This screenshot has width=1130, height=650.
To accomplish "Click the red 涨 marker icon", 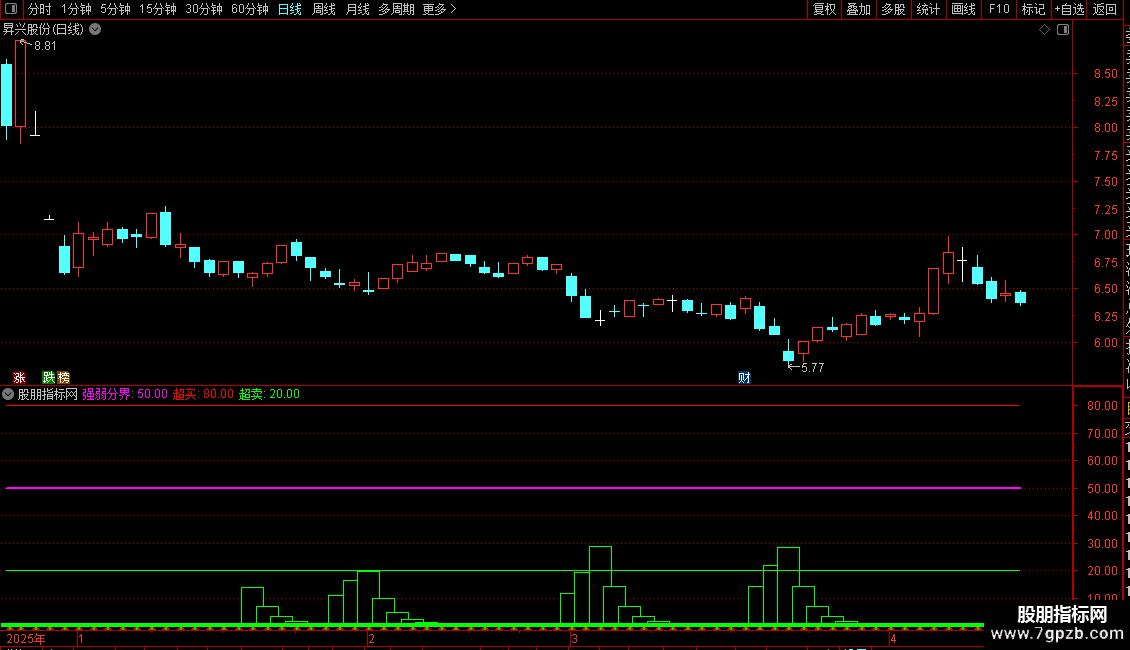I will pos(19,378).
